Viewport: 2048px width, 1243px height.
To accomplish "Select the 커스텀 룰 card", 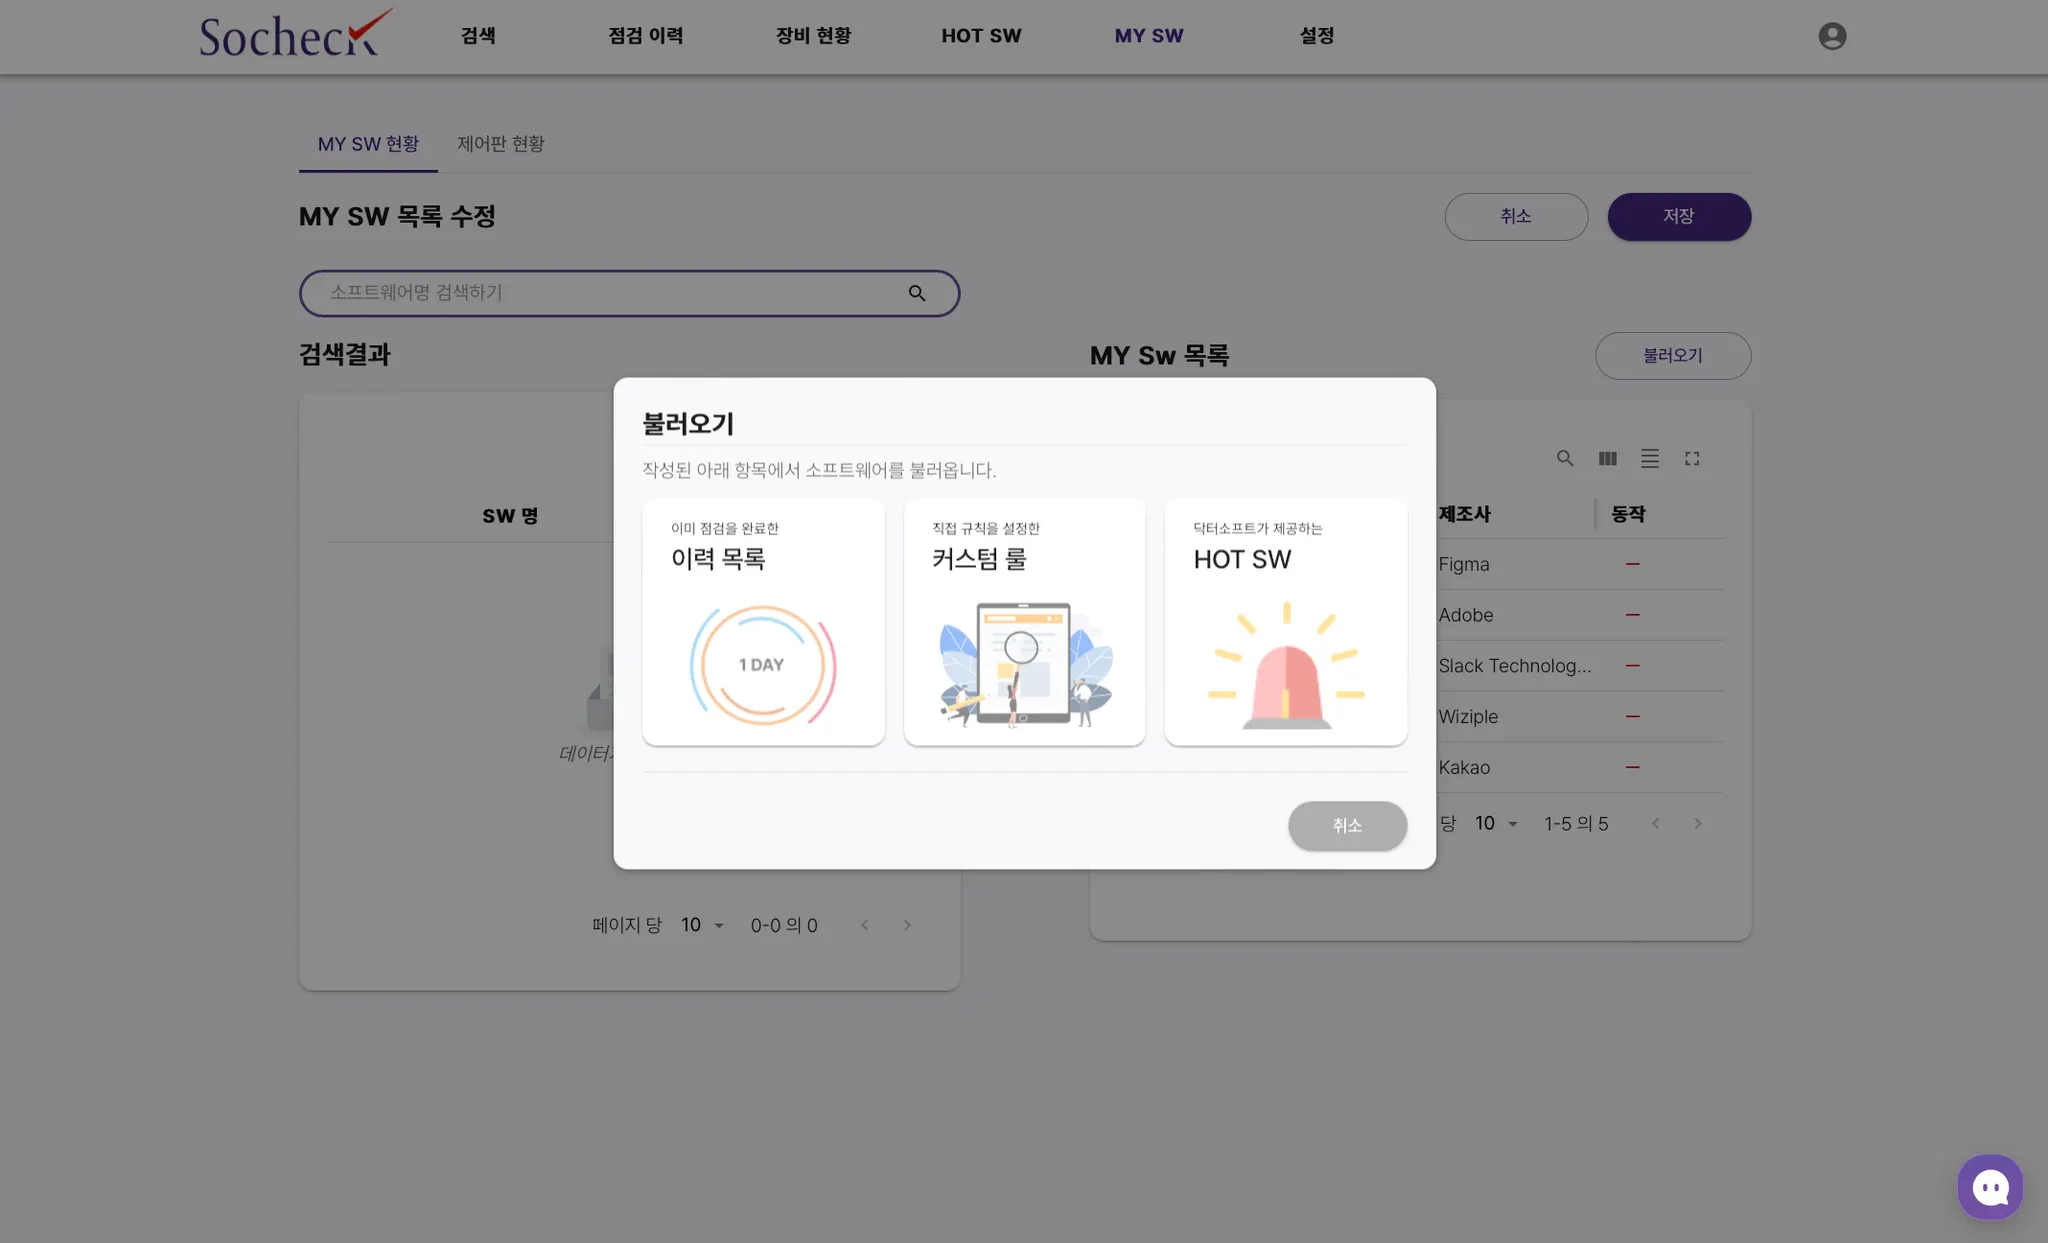I will 1024,621.
